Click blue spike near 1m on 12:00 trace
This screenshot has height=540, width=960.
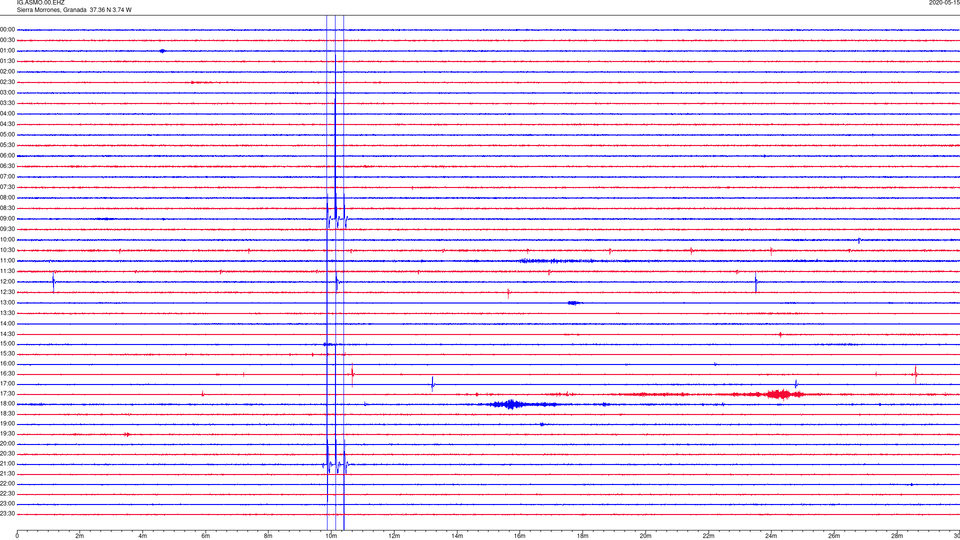click(x=53, y=282)
